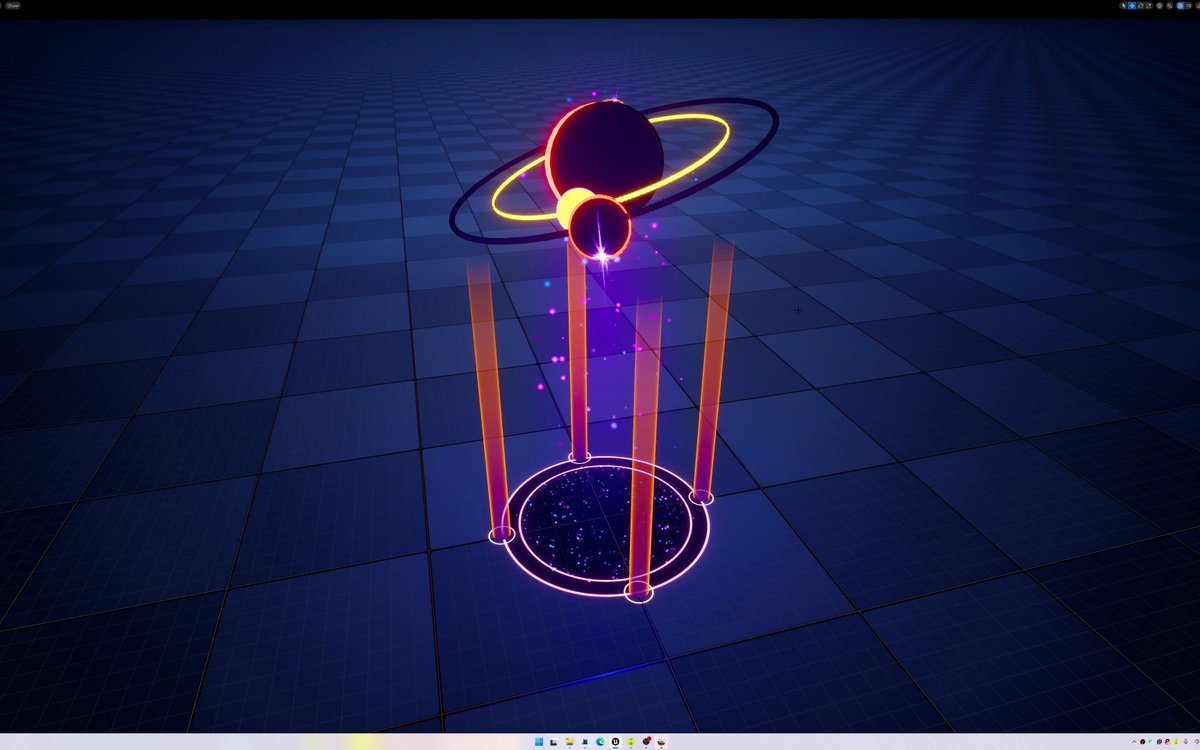This screenshot has width=1200, height=750.
Task: Switch to Unreal Engine taskbar icon
Action: pyautogui.click(x=615, y=742)
